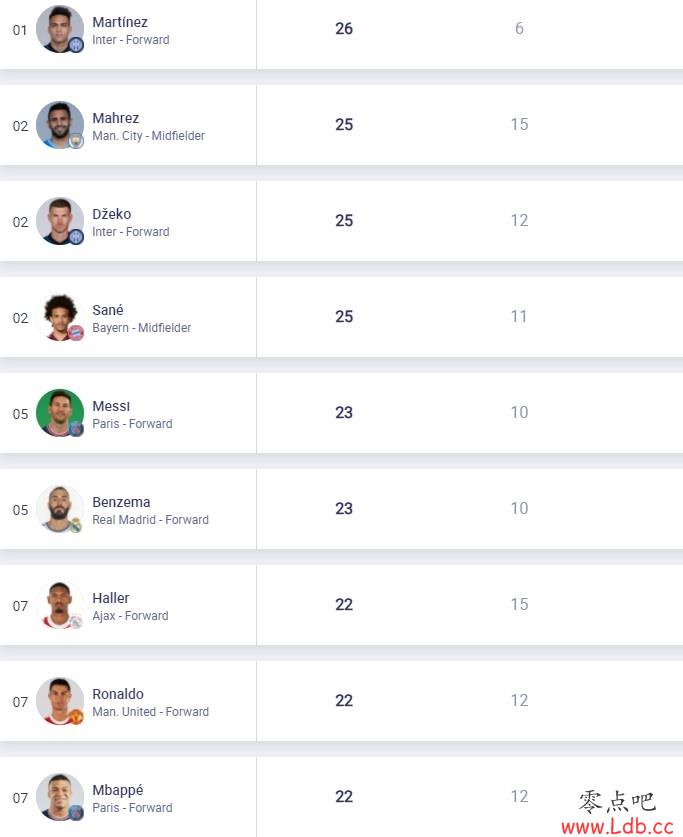Click the Man. City badge on Mahrez's photo
Screen dimensions: 683x837
click(x=76, y=140)
